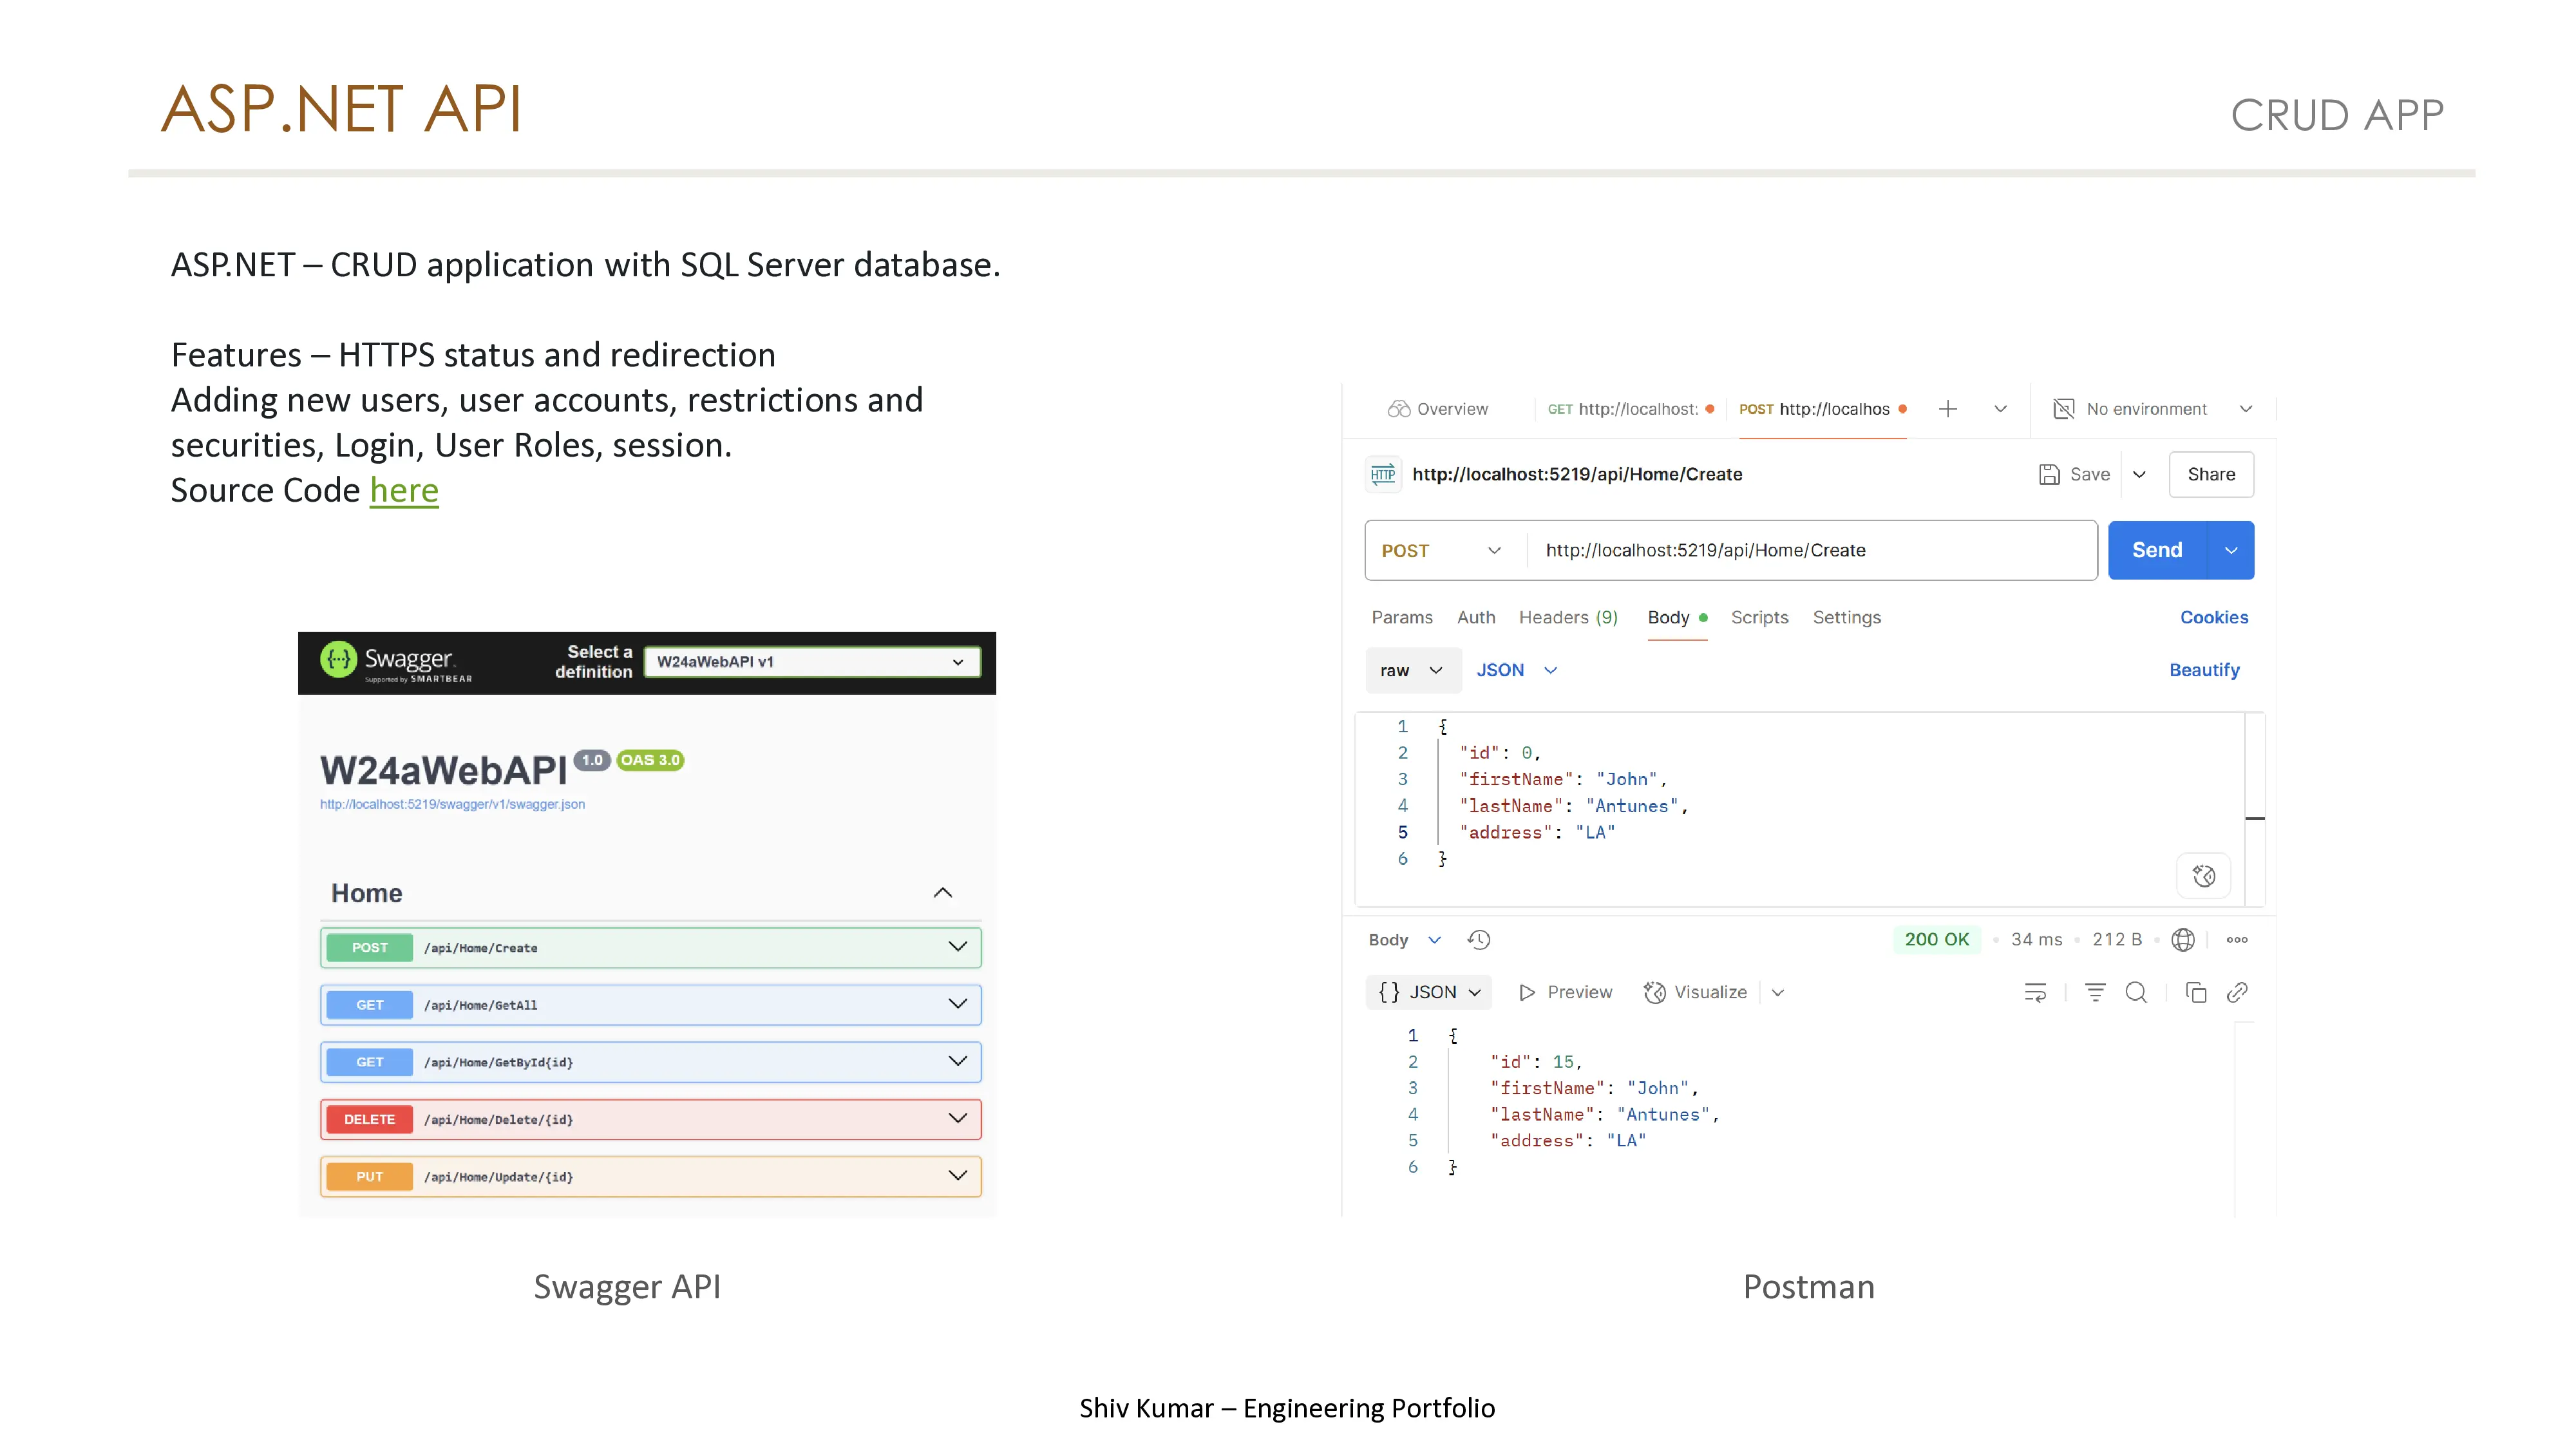The height and width of the screenshot is (1449, 2576).
Task: Add a new request tab with plus icon
Action: 1948,409
